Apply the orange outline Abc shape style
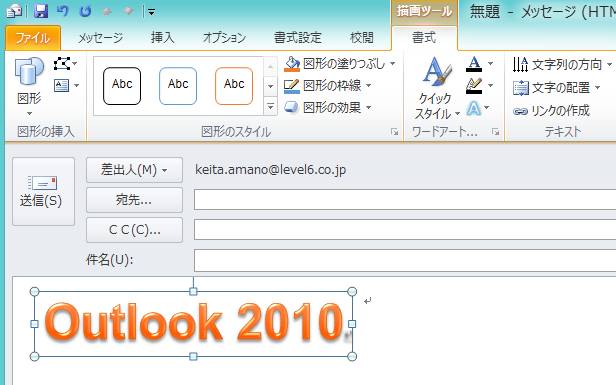The width and height of the screenshot is (616, 385). coord(234,86)
